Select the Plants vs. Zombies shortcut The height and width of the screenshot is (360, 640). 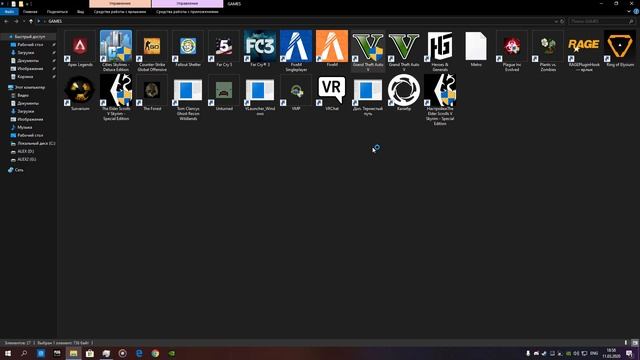tap(548, 51)
